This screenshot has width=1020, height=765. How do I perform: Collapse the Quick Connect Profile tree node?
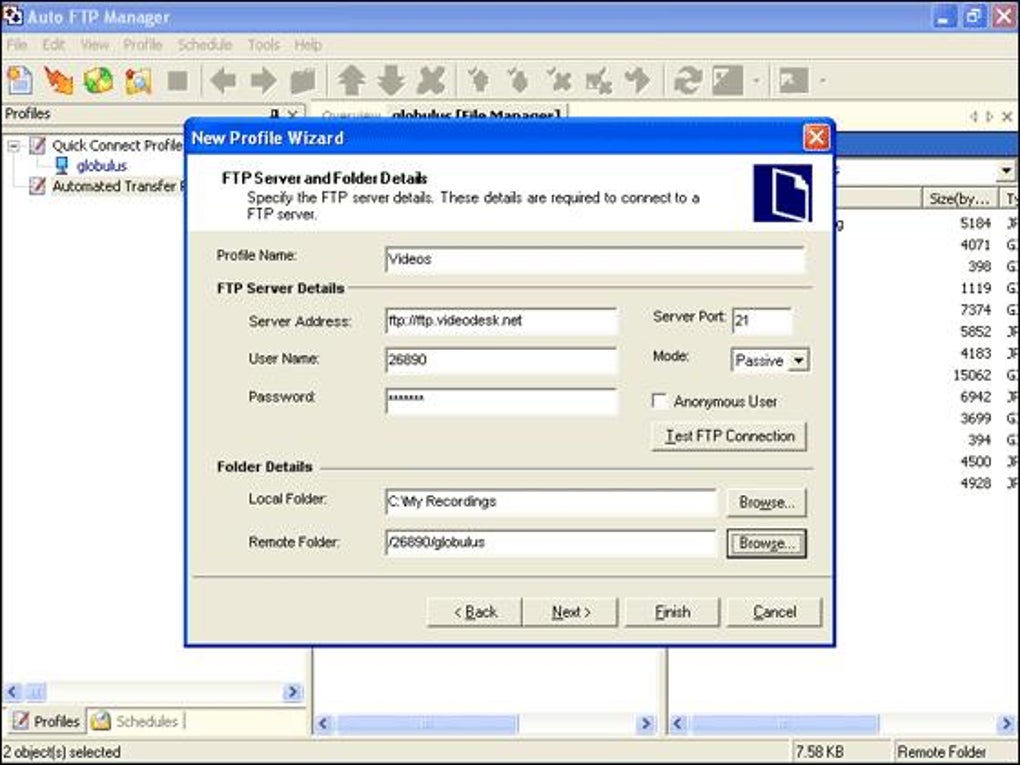(14, 146)
